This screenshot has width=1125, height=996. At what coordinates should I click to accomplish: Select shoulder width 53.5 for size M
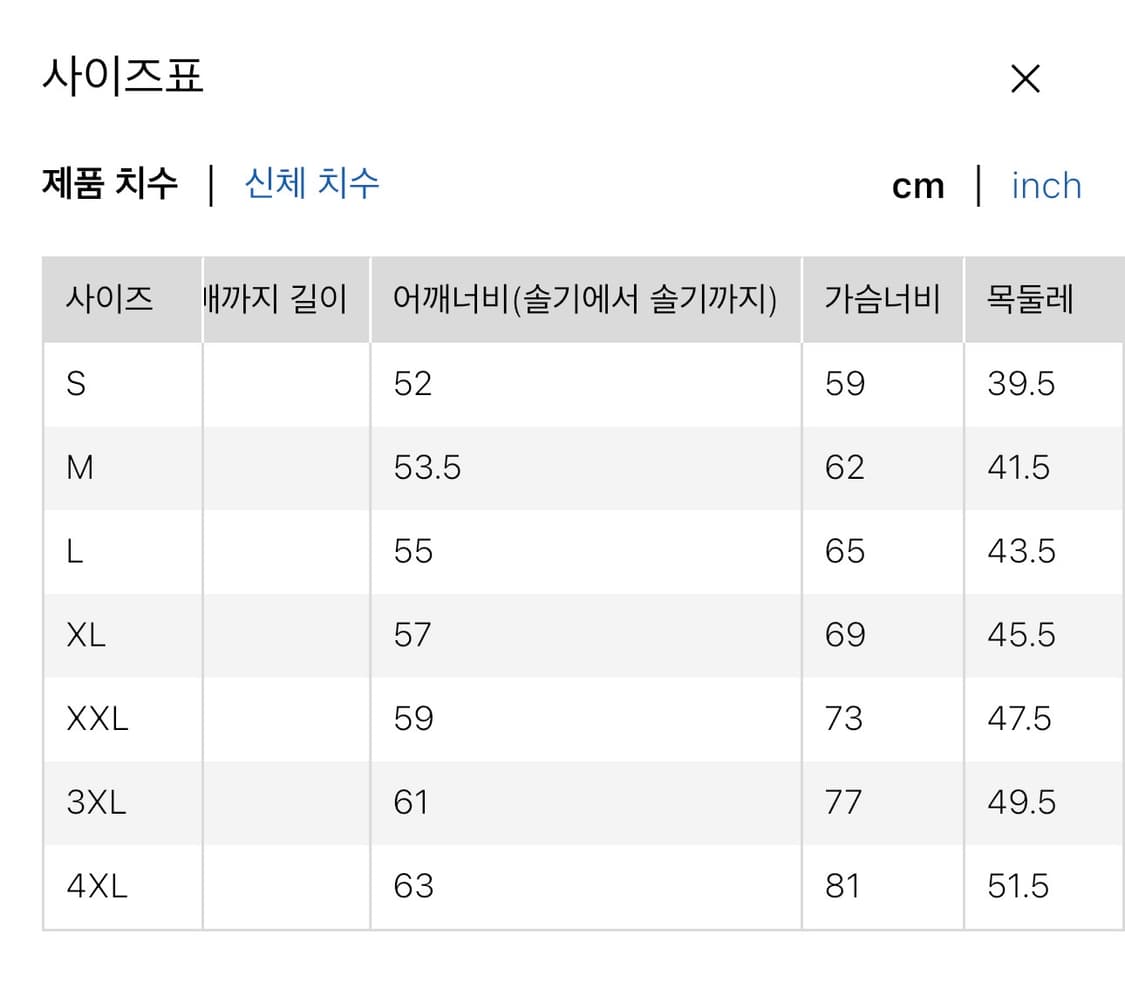click(x=427, y=466)
